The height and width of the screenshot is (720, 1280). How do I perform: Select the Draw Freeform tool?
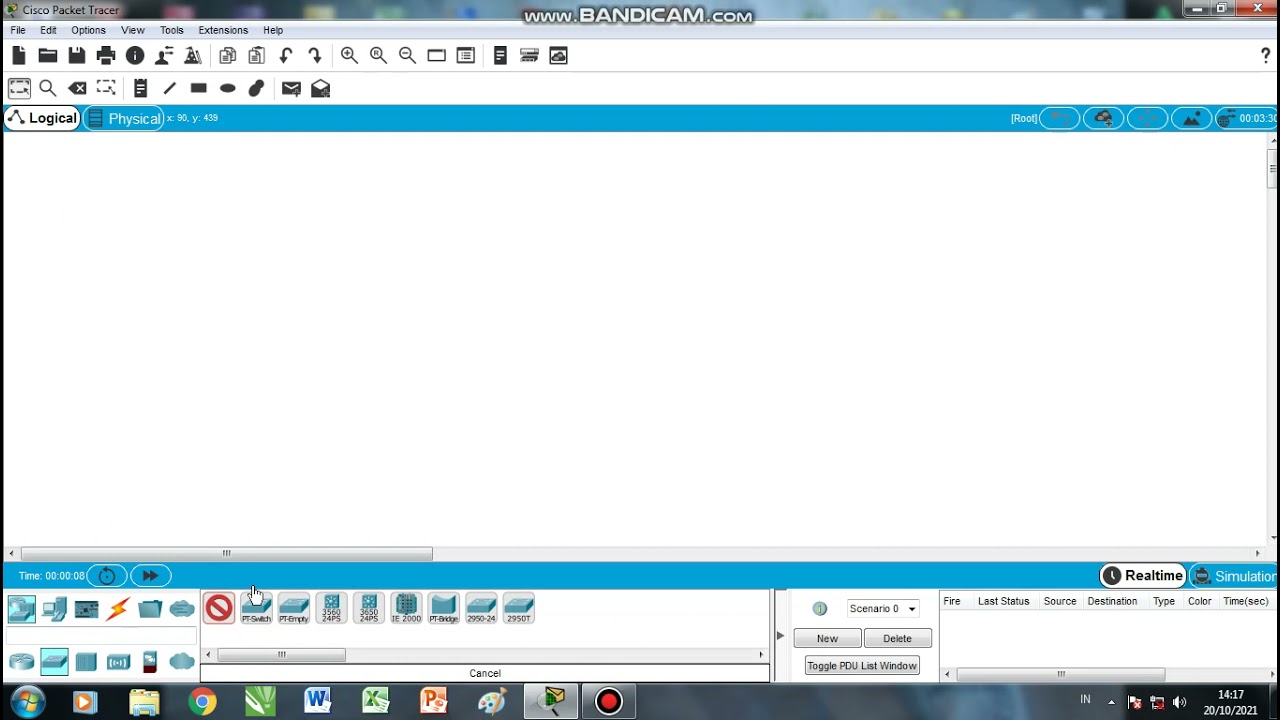click(256, 89)
